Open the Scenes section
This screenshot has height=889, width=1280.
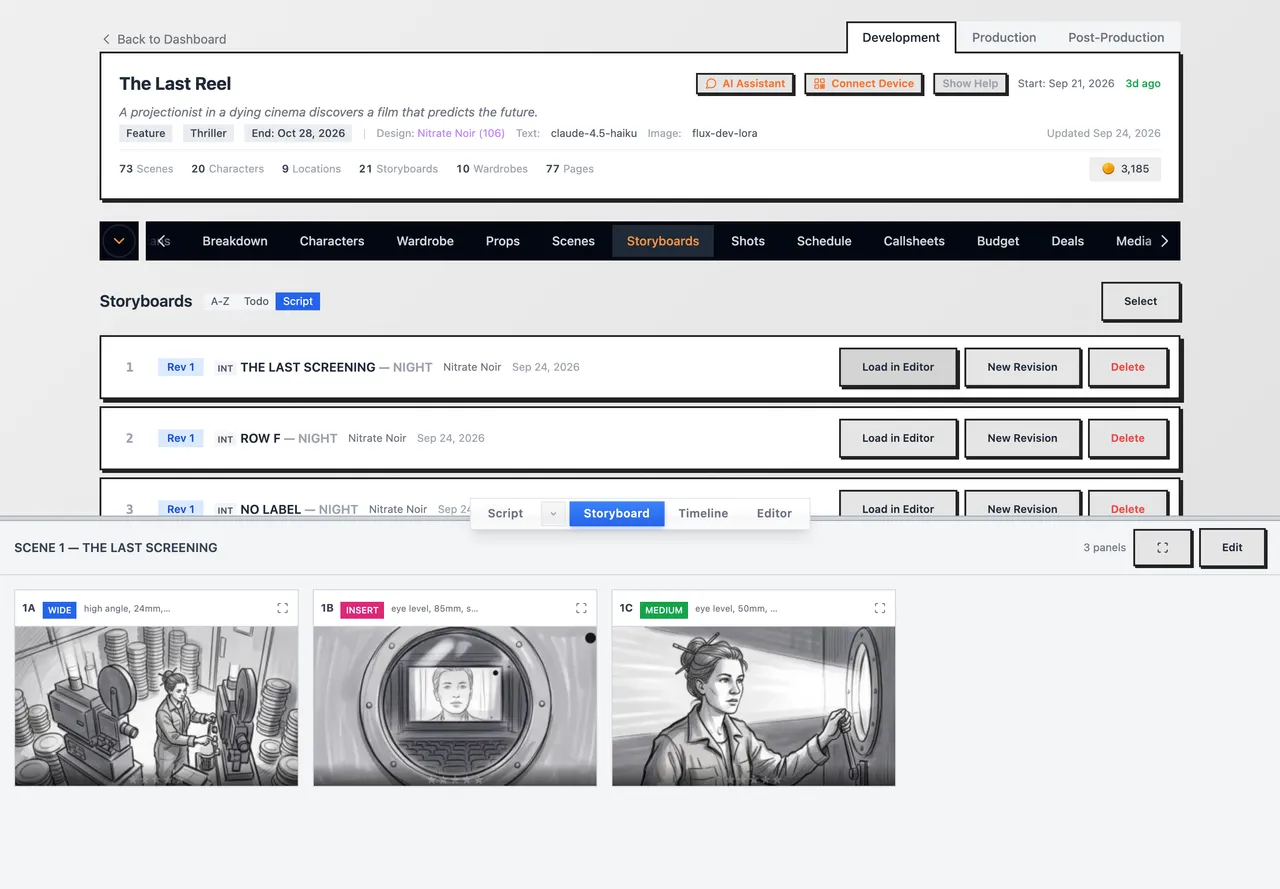click(573, 241)
